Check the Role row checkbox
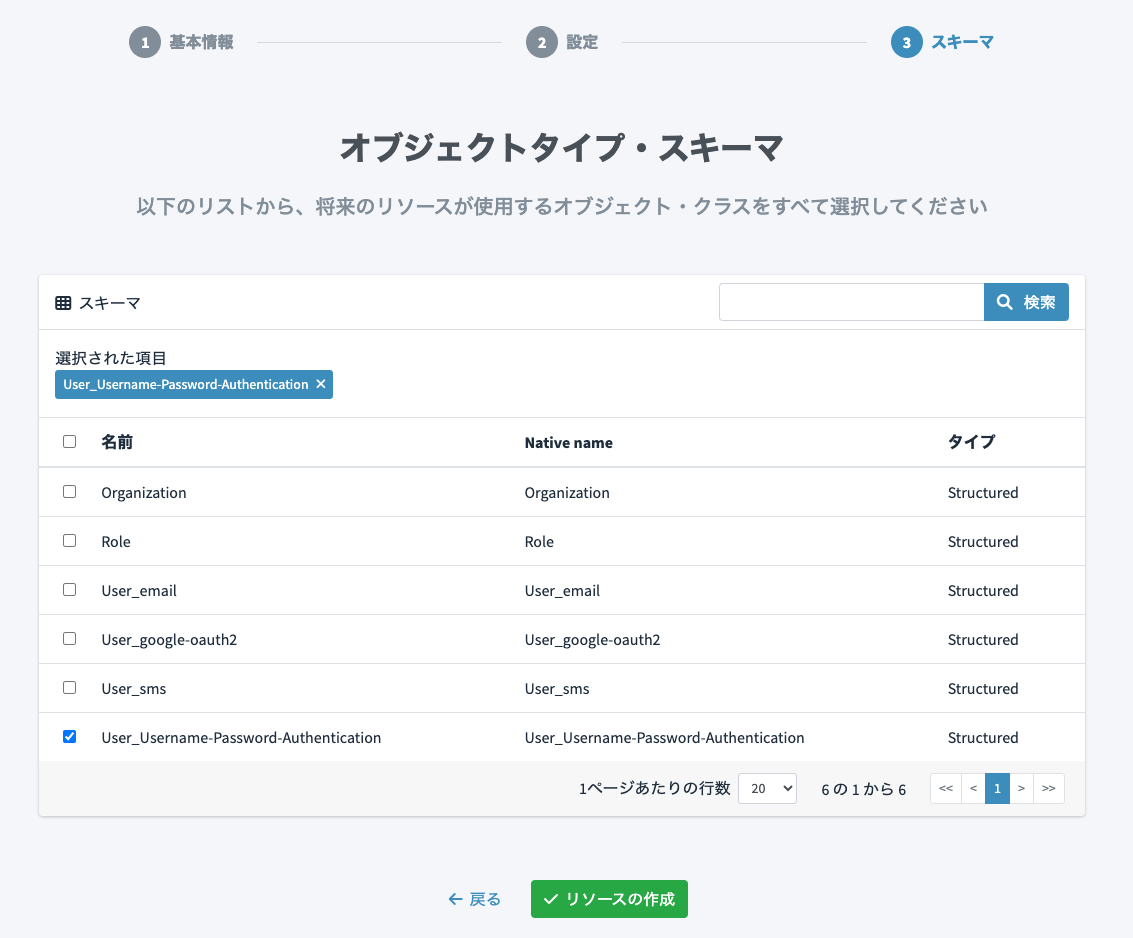This screenshot has width=1133, height=938. 69,541
